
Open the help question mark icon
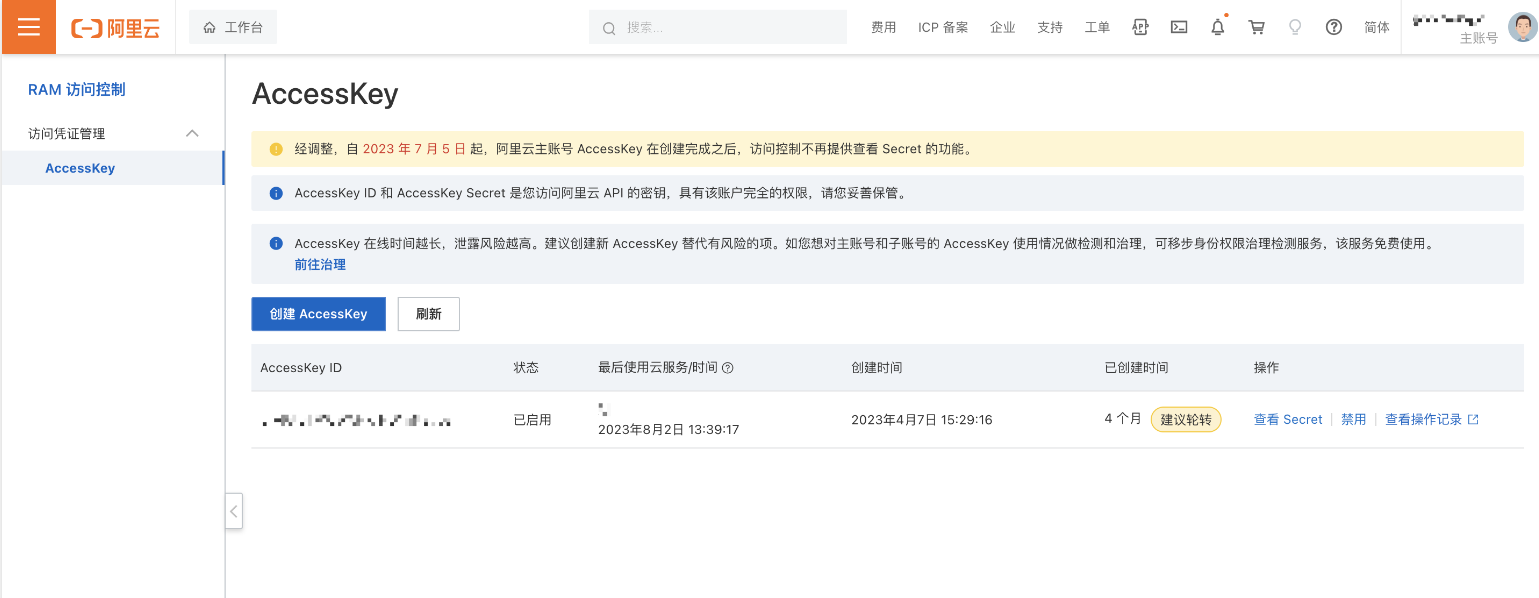tap(1334, 28)
